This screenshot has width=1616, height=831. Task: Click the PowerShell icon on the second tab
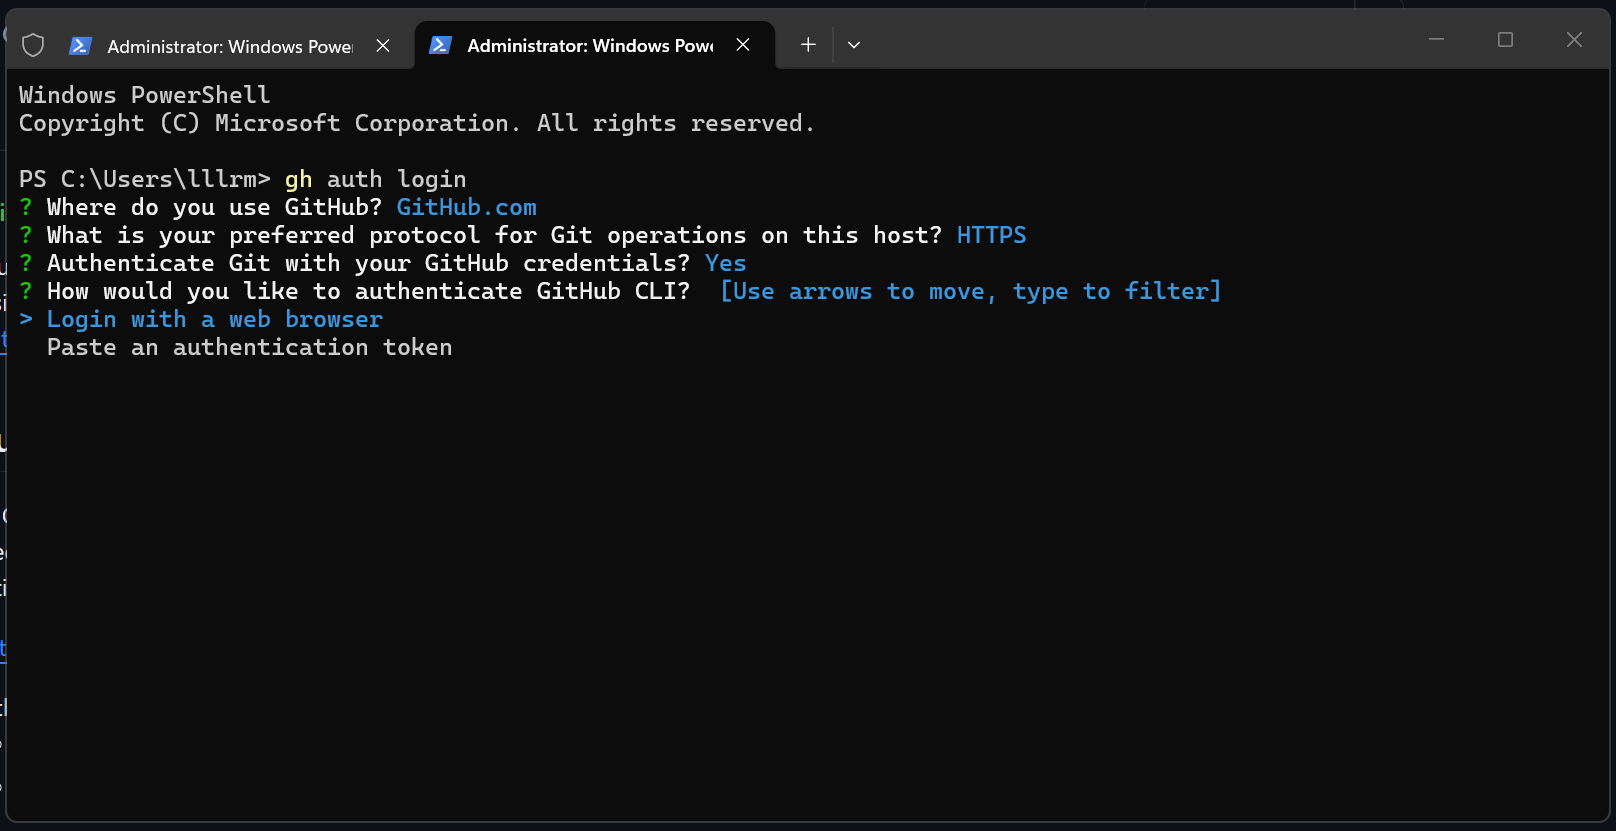point(441,45)
